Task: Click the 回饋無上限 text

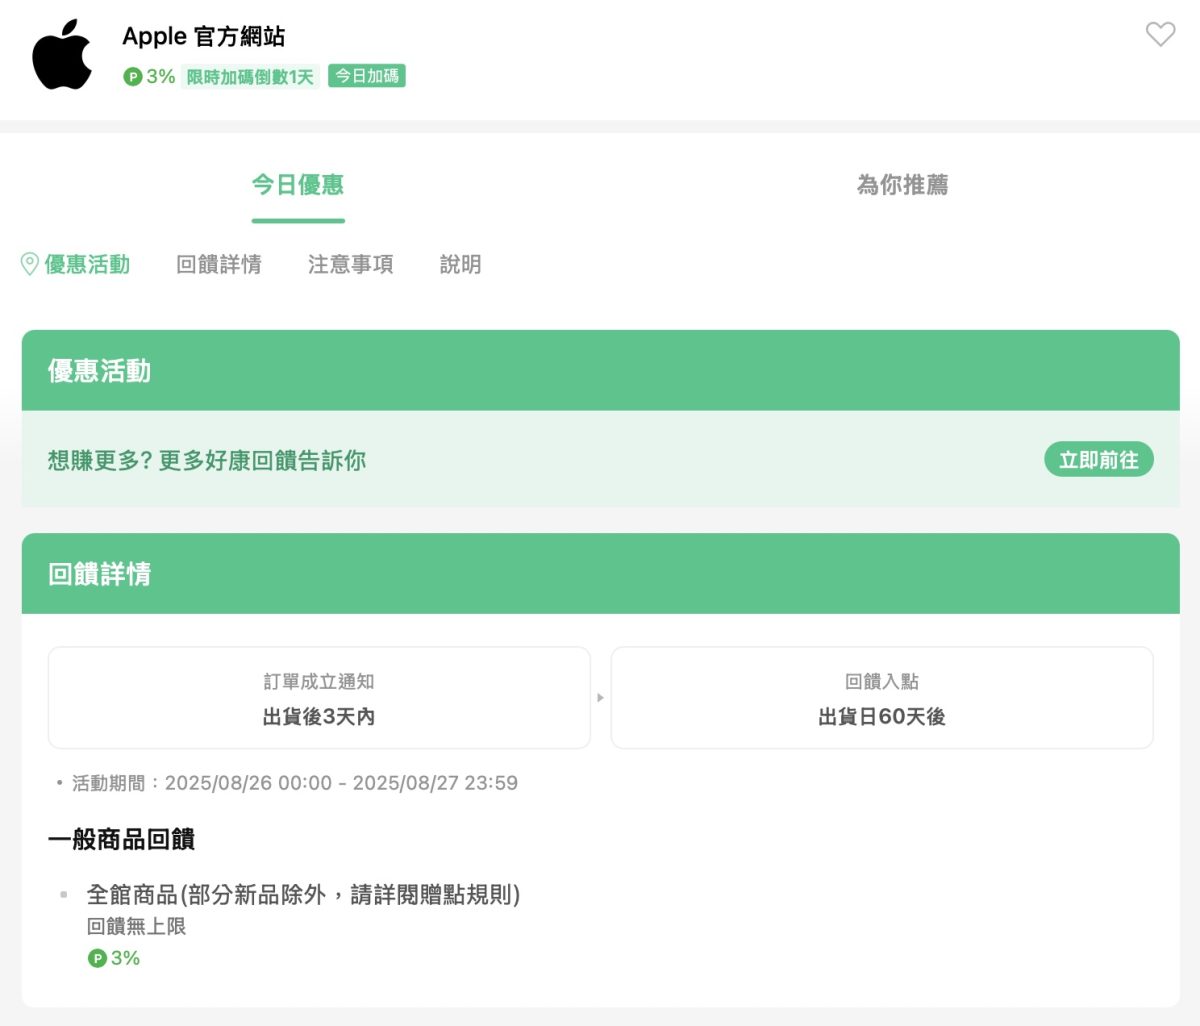Action: (137, 927)
